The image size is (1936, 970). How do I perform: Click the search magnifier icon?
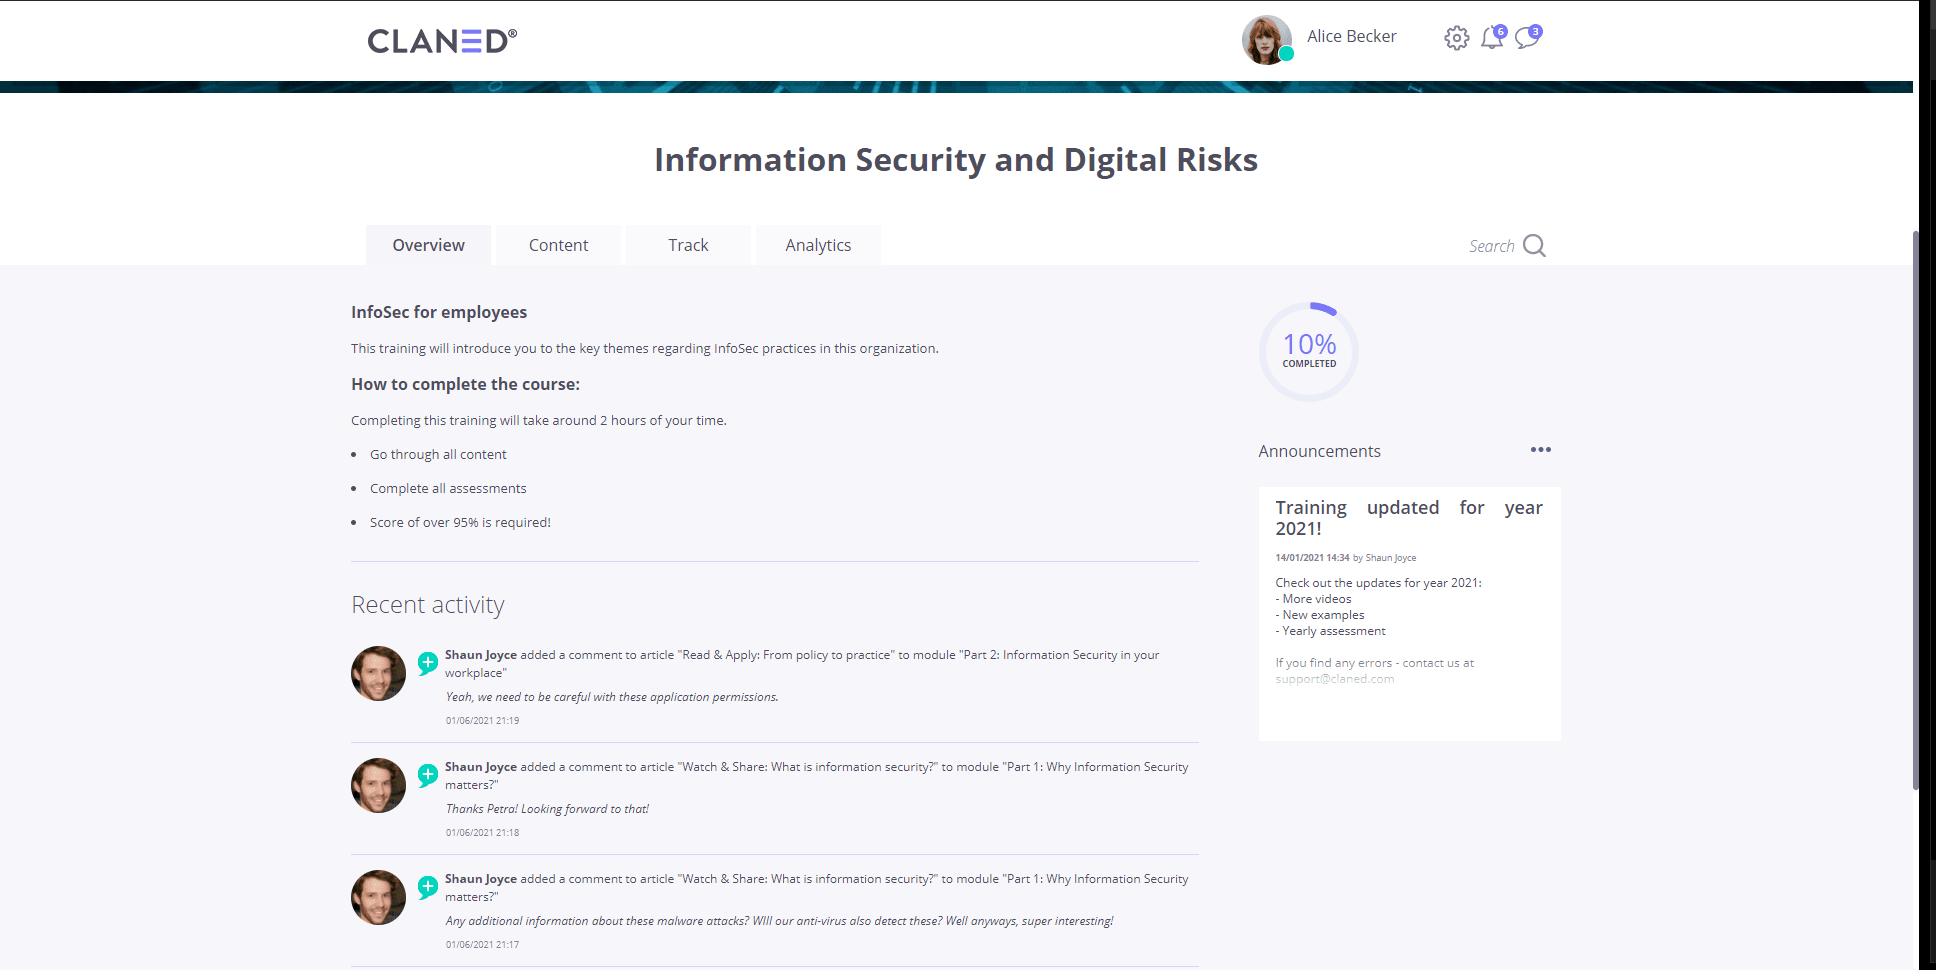click(1535, 245)
